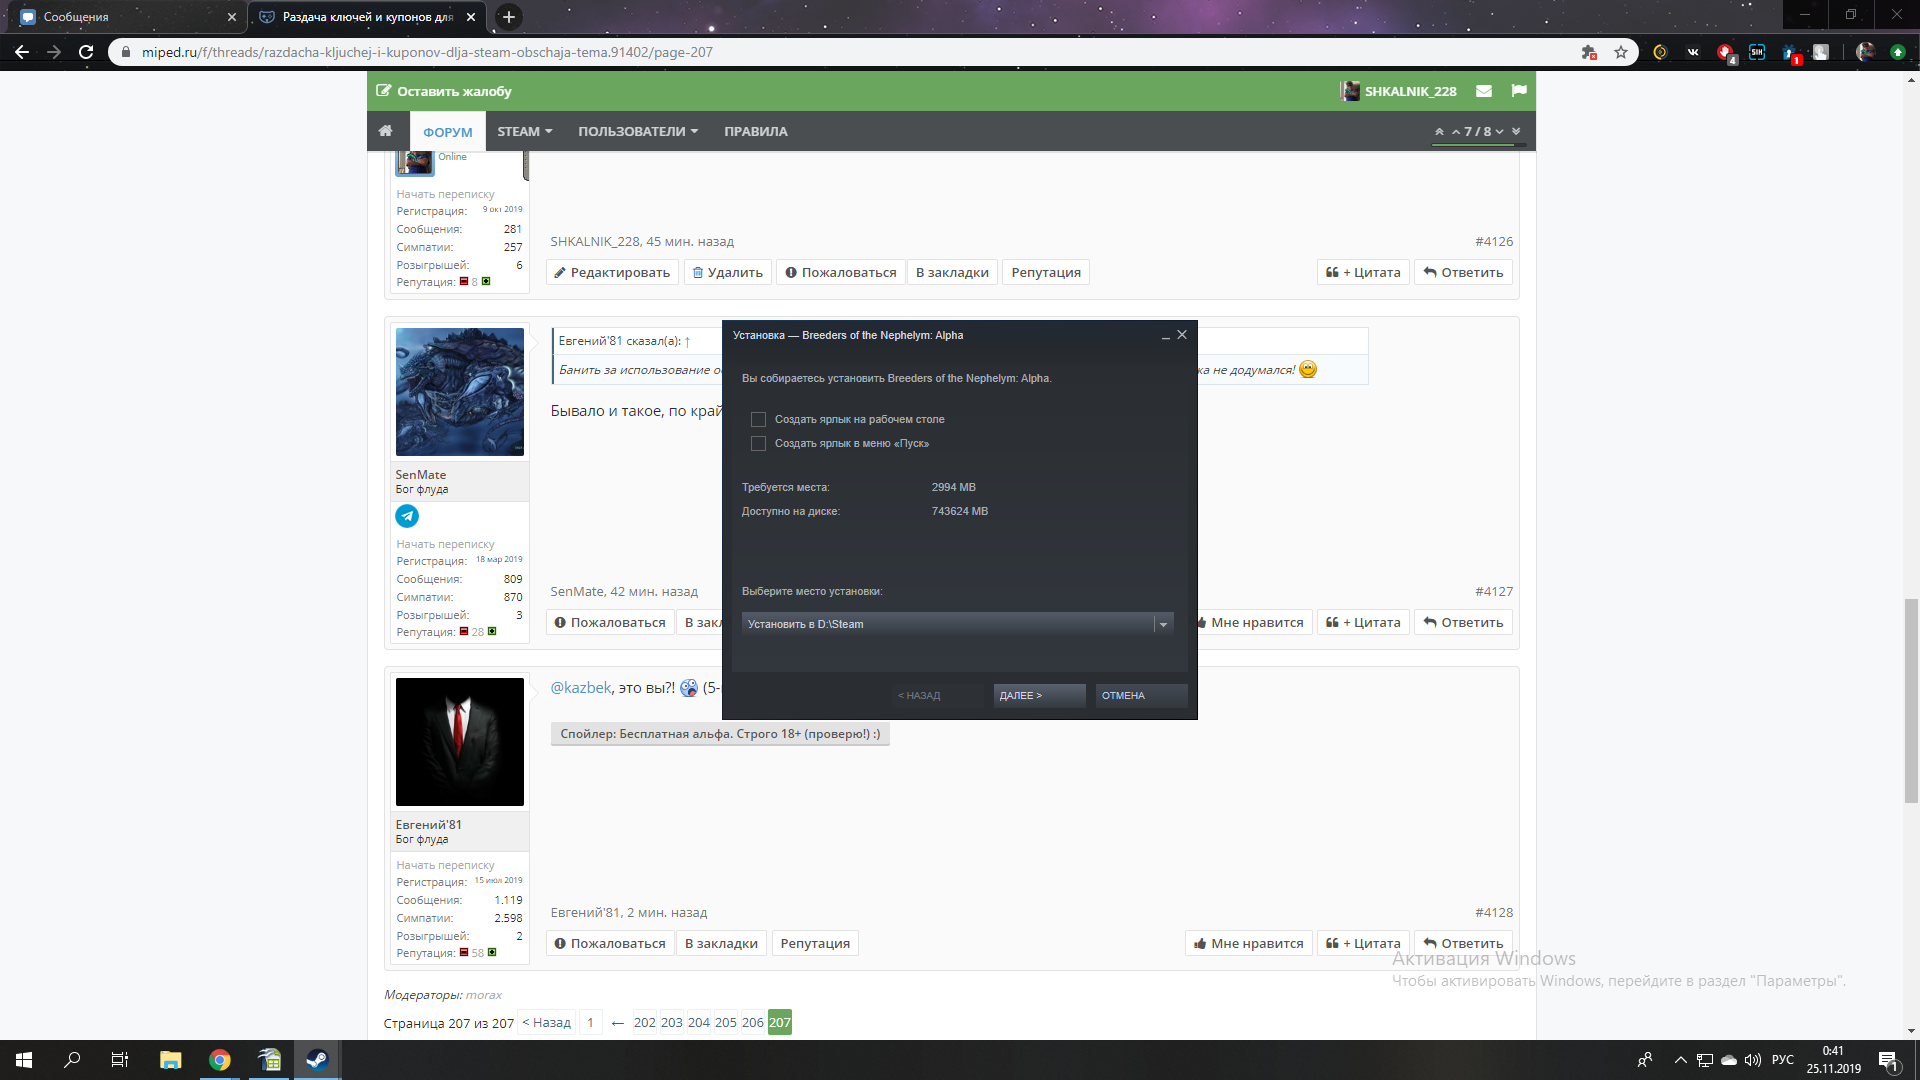The width and height of the screenshot is (1920, 1080).
Task: Click В закладки on post #4126
Action: (952, 273)
